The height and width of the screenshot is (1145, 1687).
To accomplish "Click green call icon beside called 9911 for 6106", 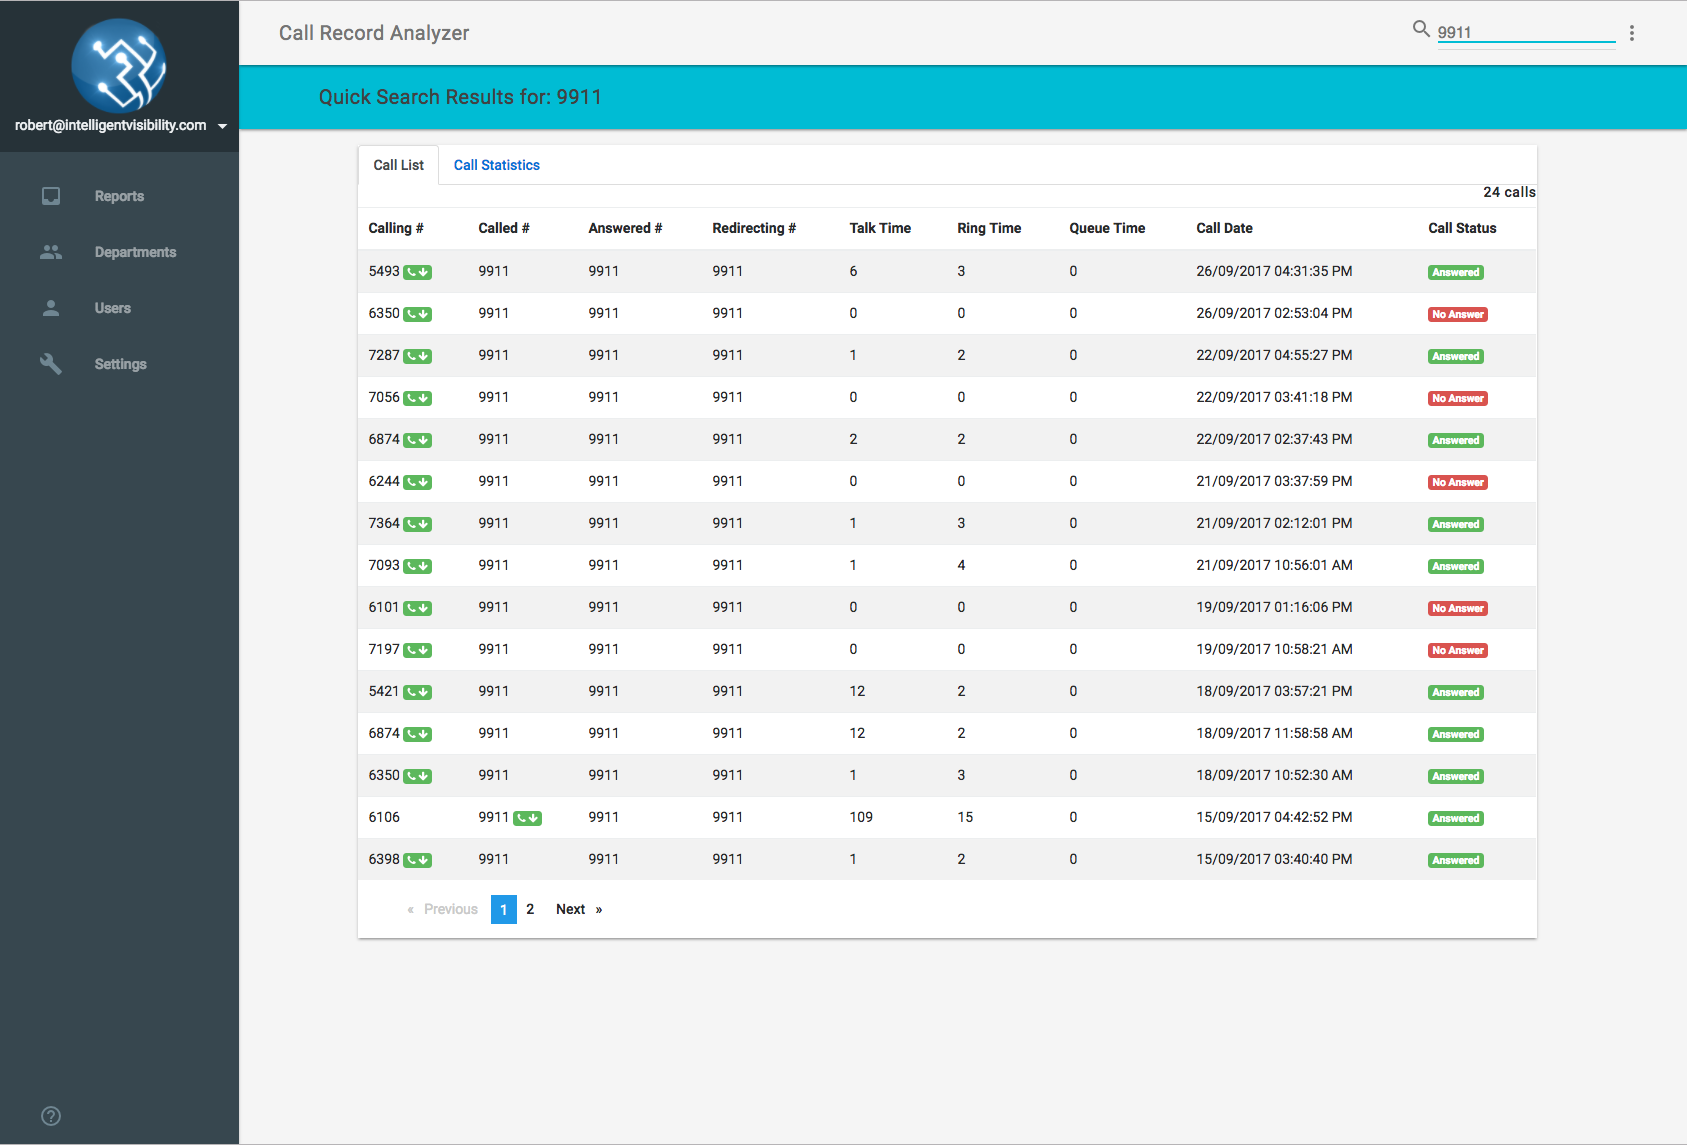I will 527,818.
